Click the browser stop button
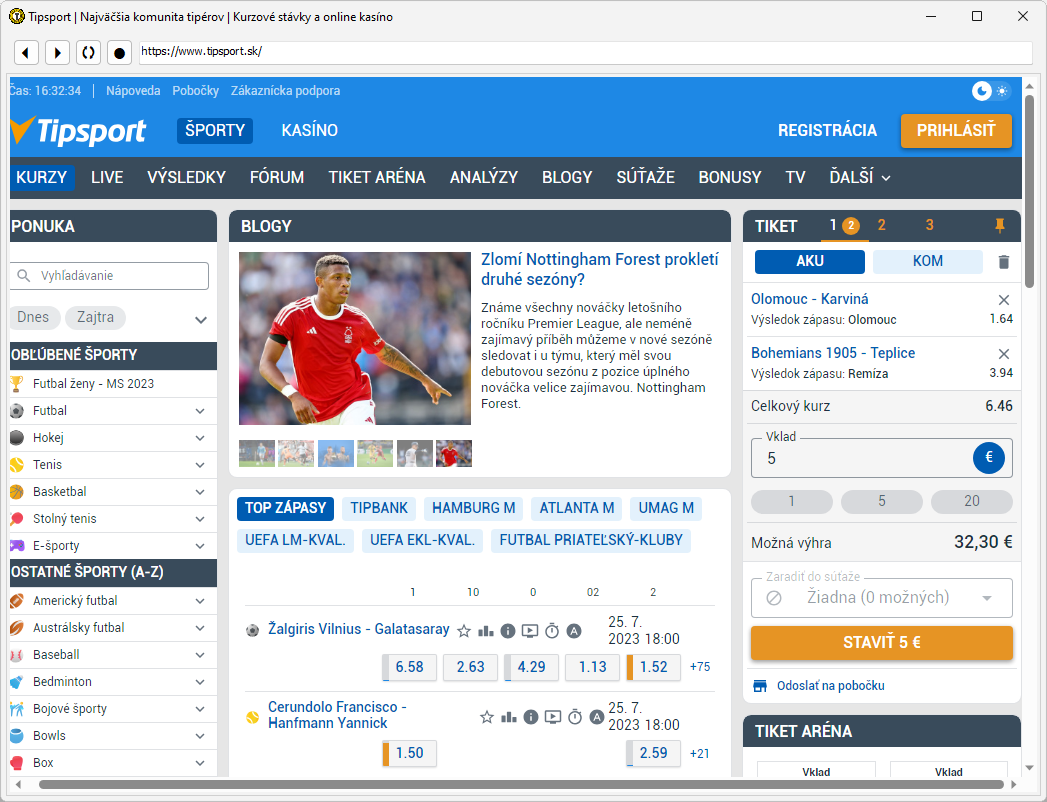The height and width of the screenshot is (802, 1047). click(120, 52)
